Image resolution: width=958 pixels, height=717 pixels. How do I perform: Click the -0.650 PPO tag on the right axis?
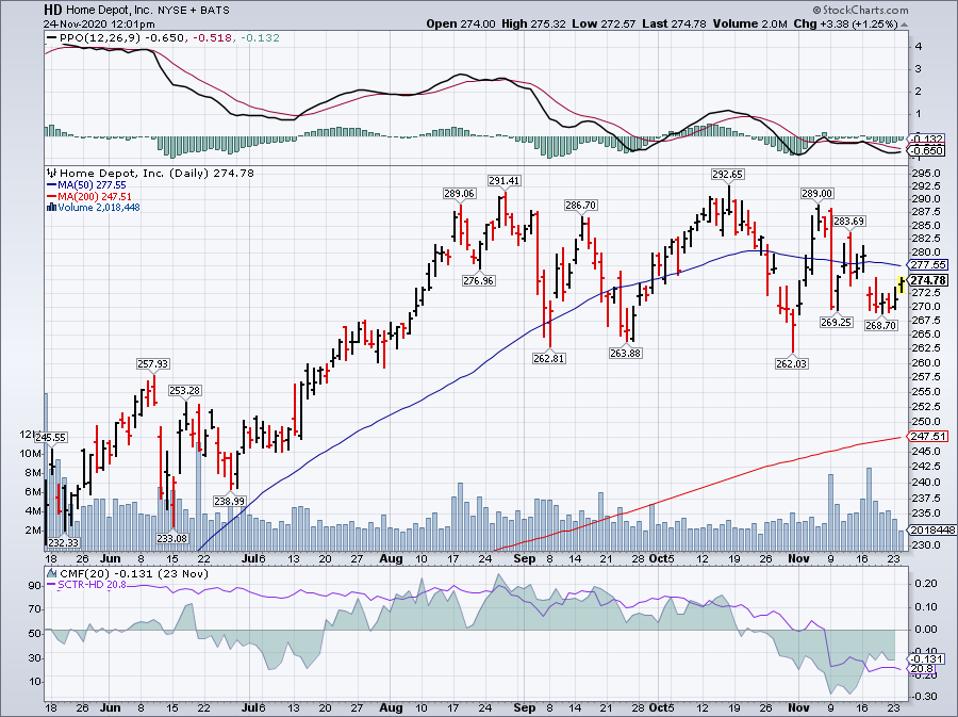[927, 151]
